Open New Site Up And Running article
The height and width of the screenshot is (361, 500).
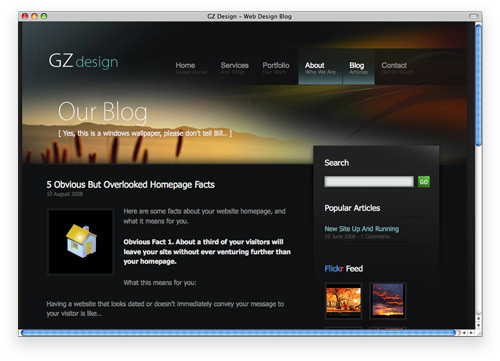(x=362, y=229)
